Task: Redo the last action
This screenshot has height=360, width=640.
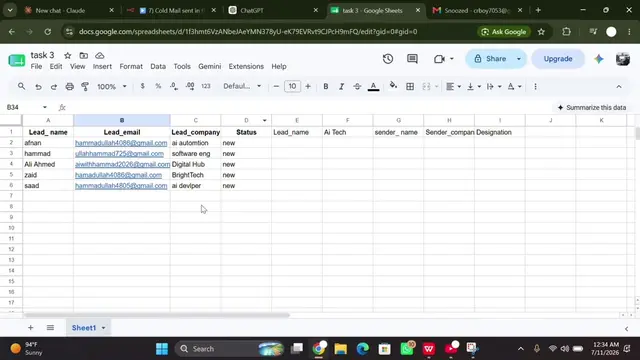Action: click(53, 87)
